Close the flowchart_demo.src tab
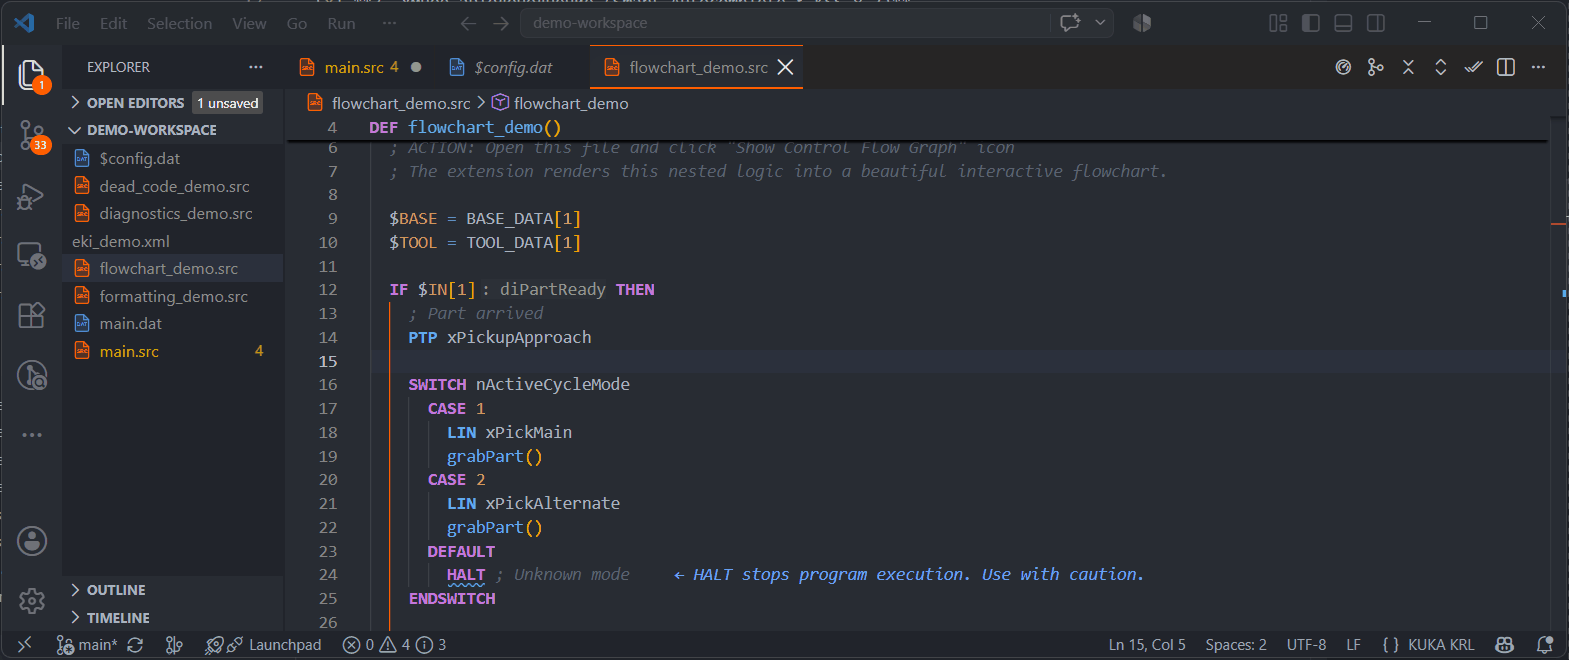 (x=786, y=67)
